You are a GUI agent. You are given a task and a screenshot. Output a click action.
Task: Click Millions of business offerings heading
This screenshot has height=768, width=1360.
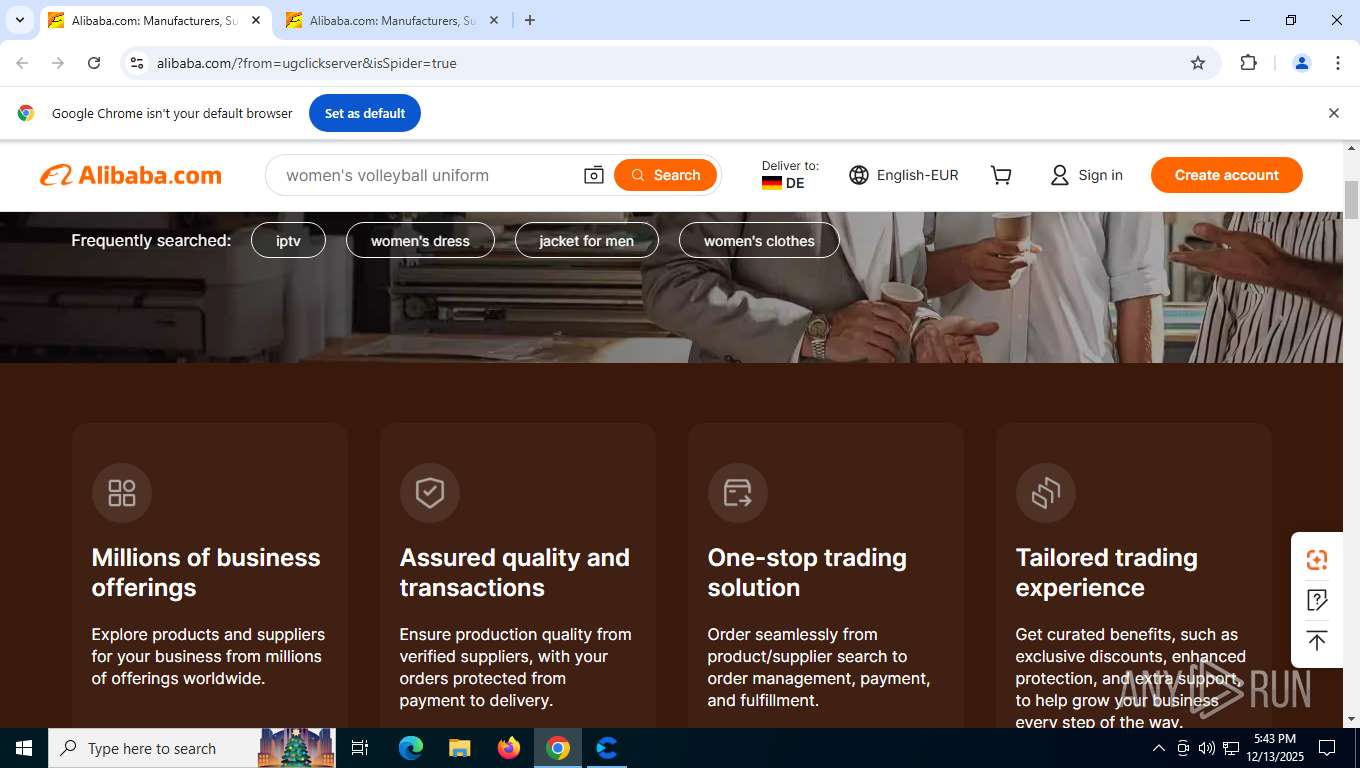(x=206, y=572)
